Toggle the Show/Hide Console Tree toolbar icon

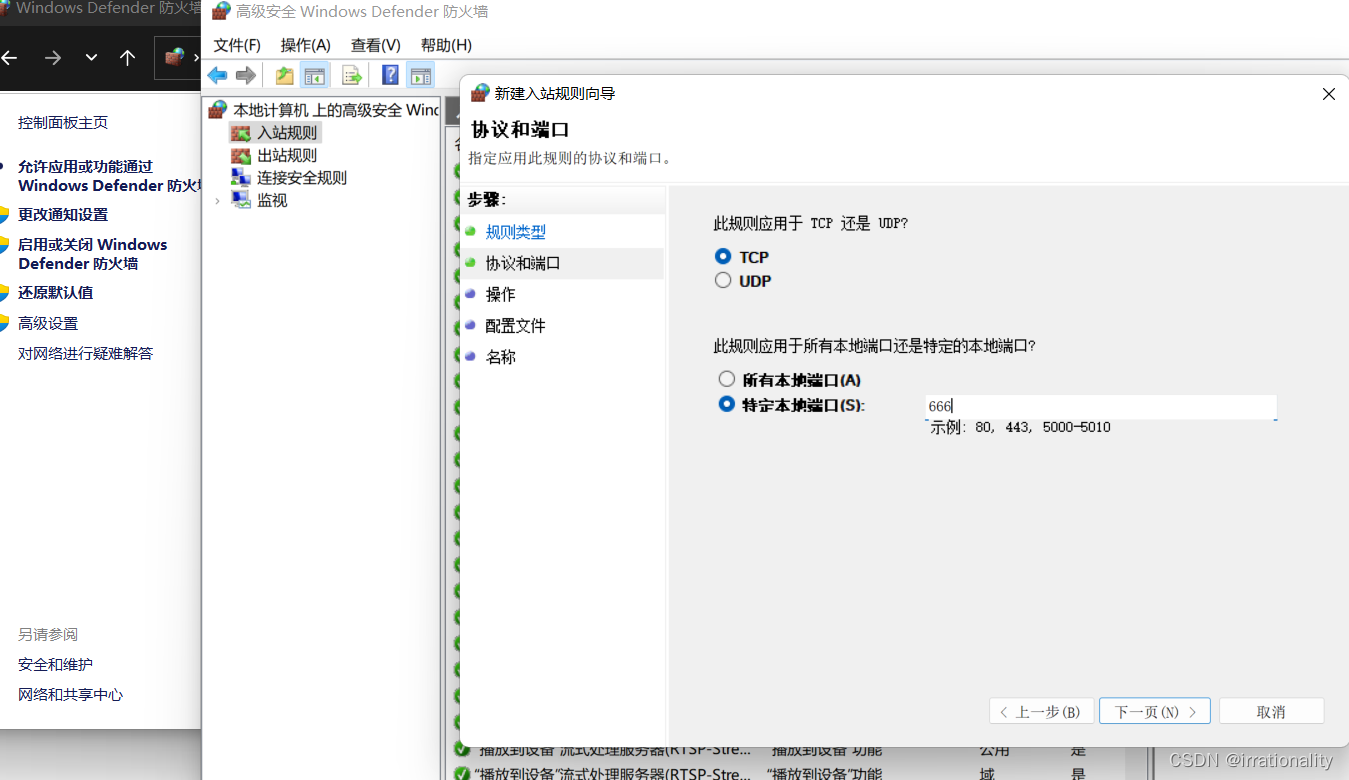[314, 74]
